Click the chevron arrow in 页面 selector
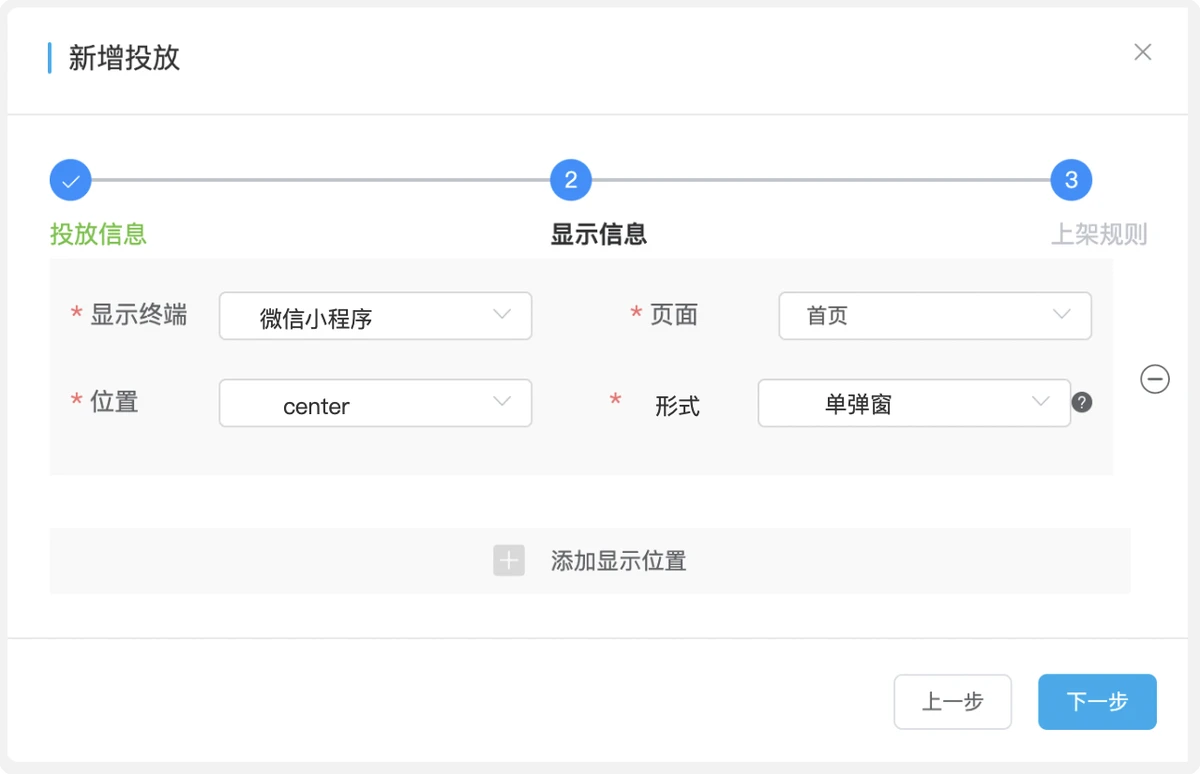The image size is (1200, 774). (x=1062, y=315)
